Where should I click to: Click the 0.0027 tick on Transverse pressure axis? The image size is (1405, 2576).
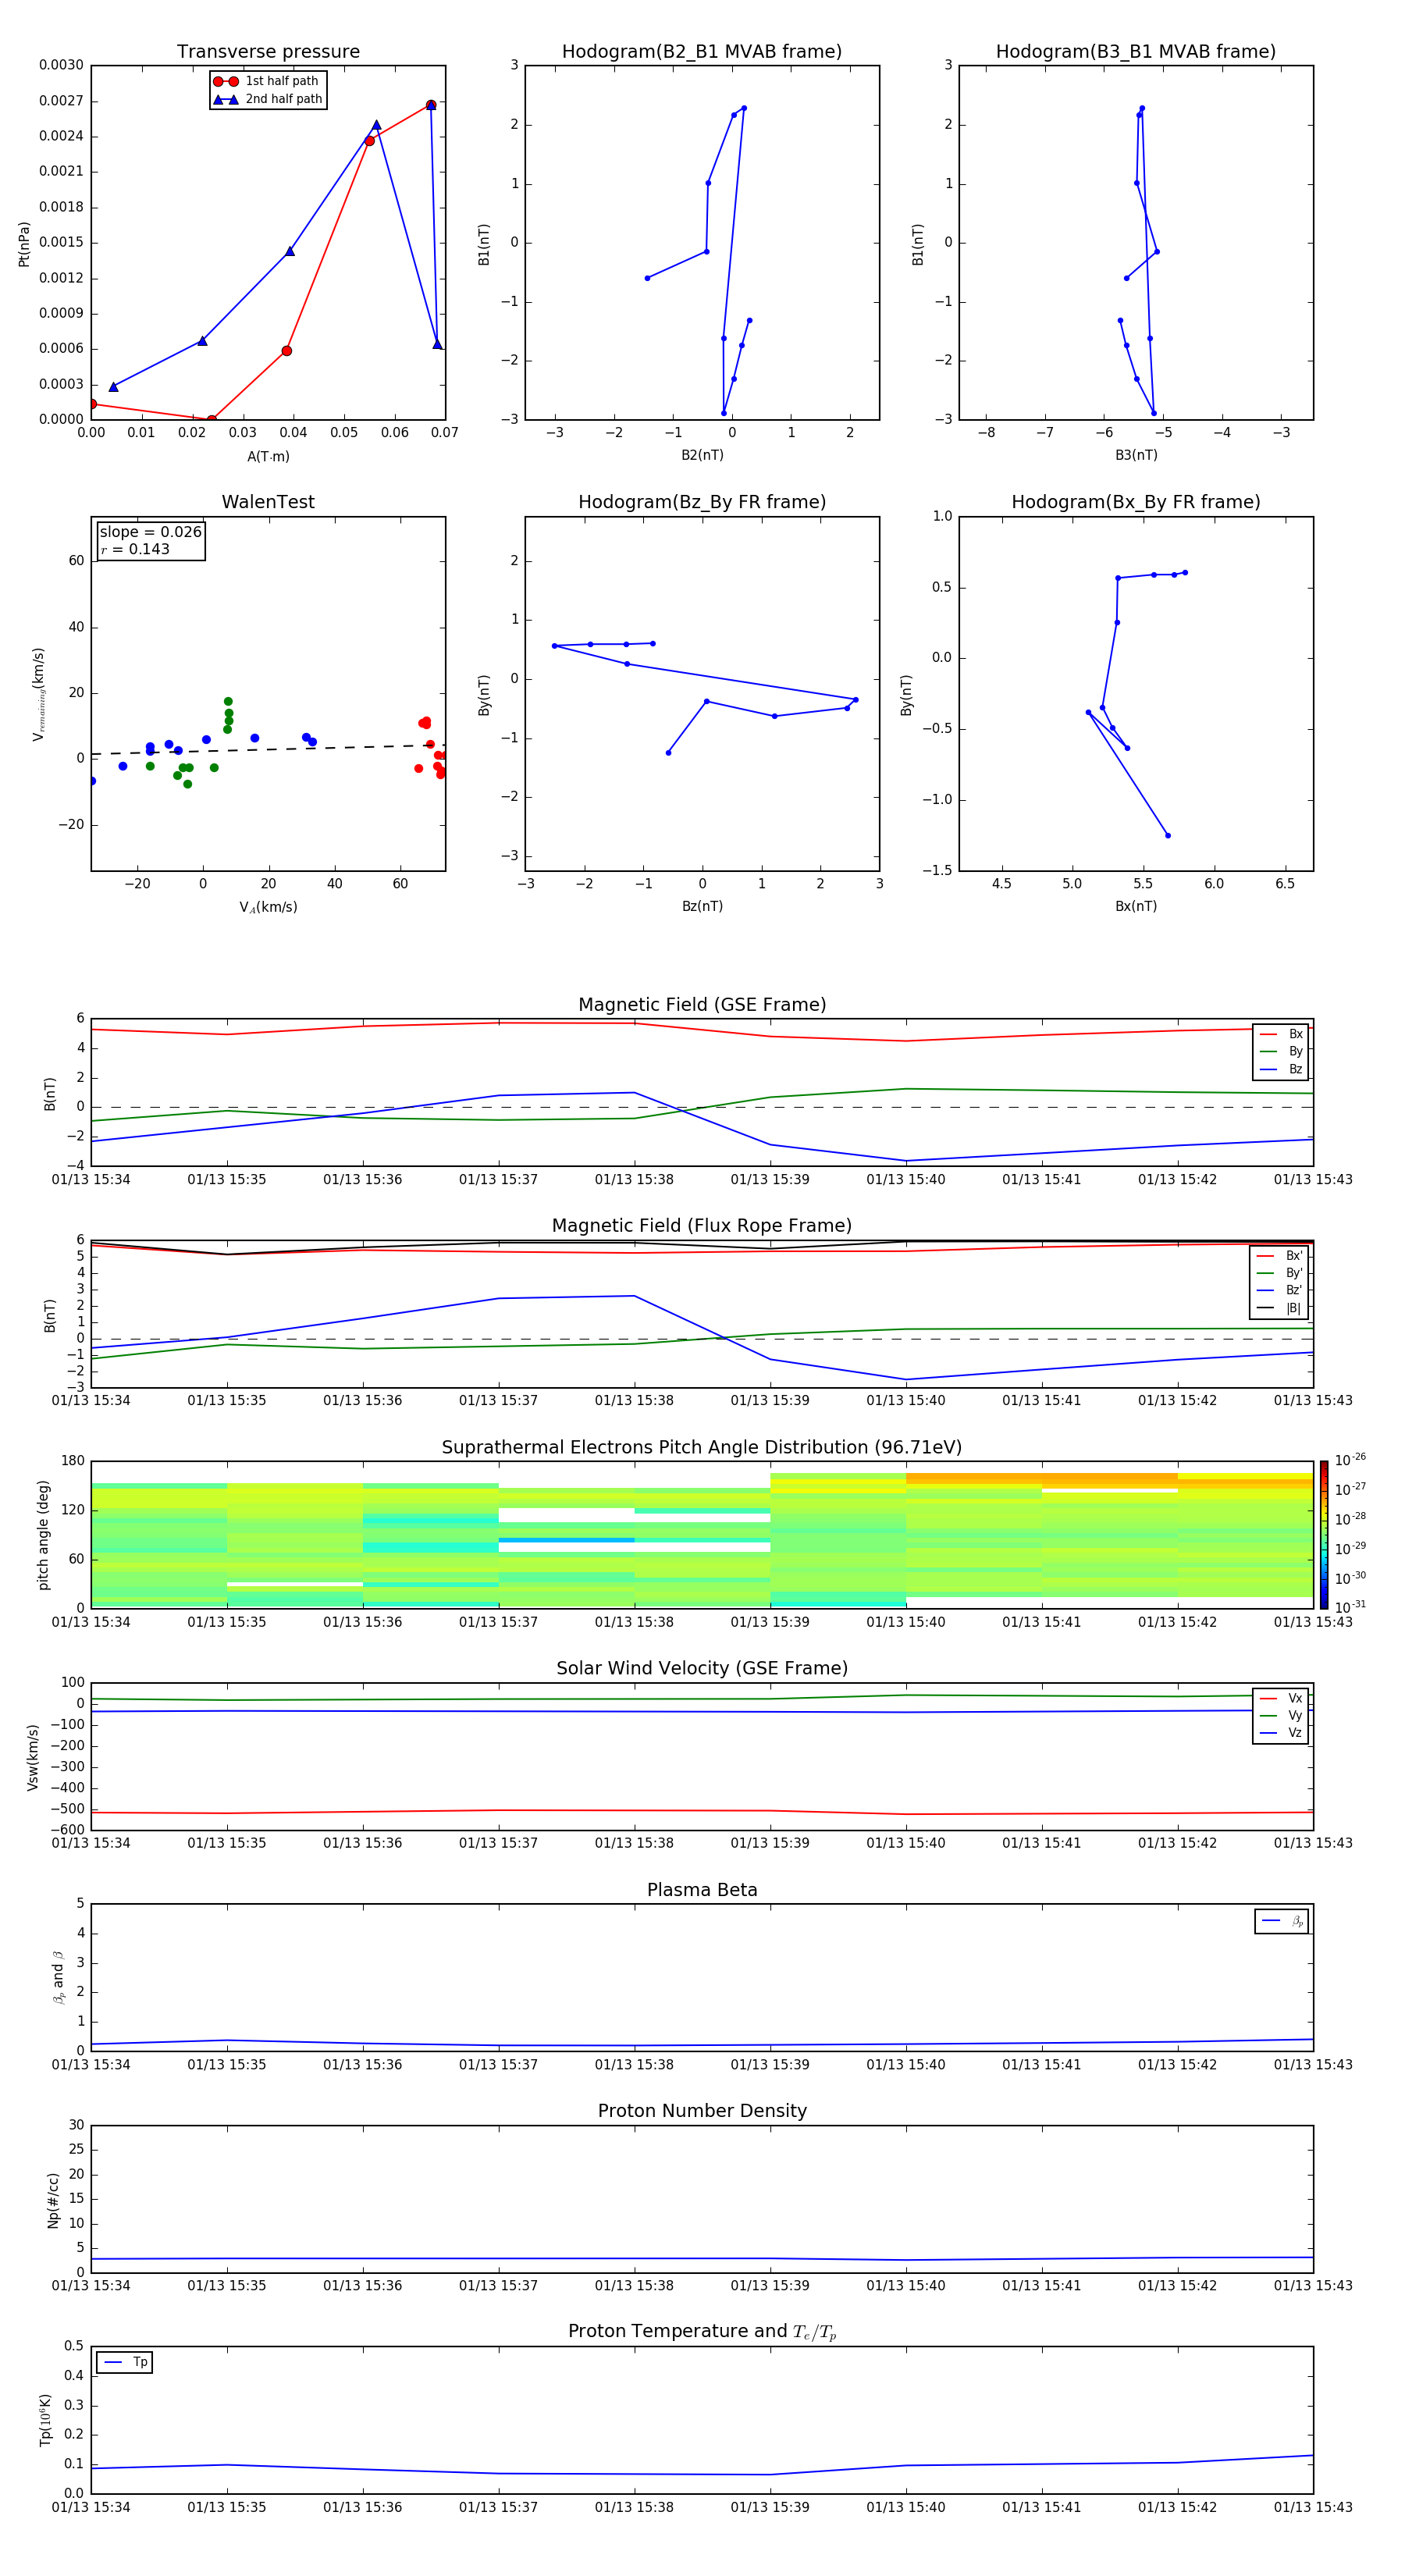(61, 101)
